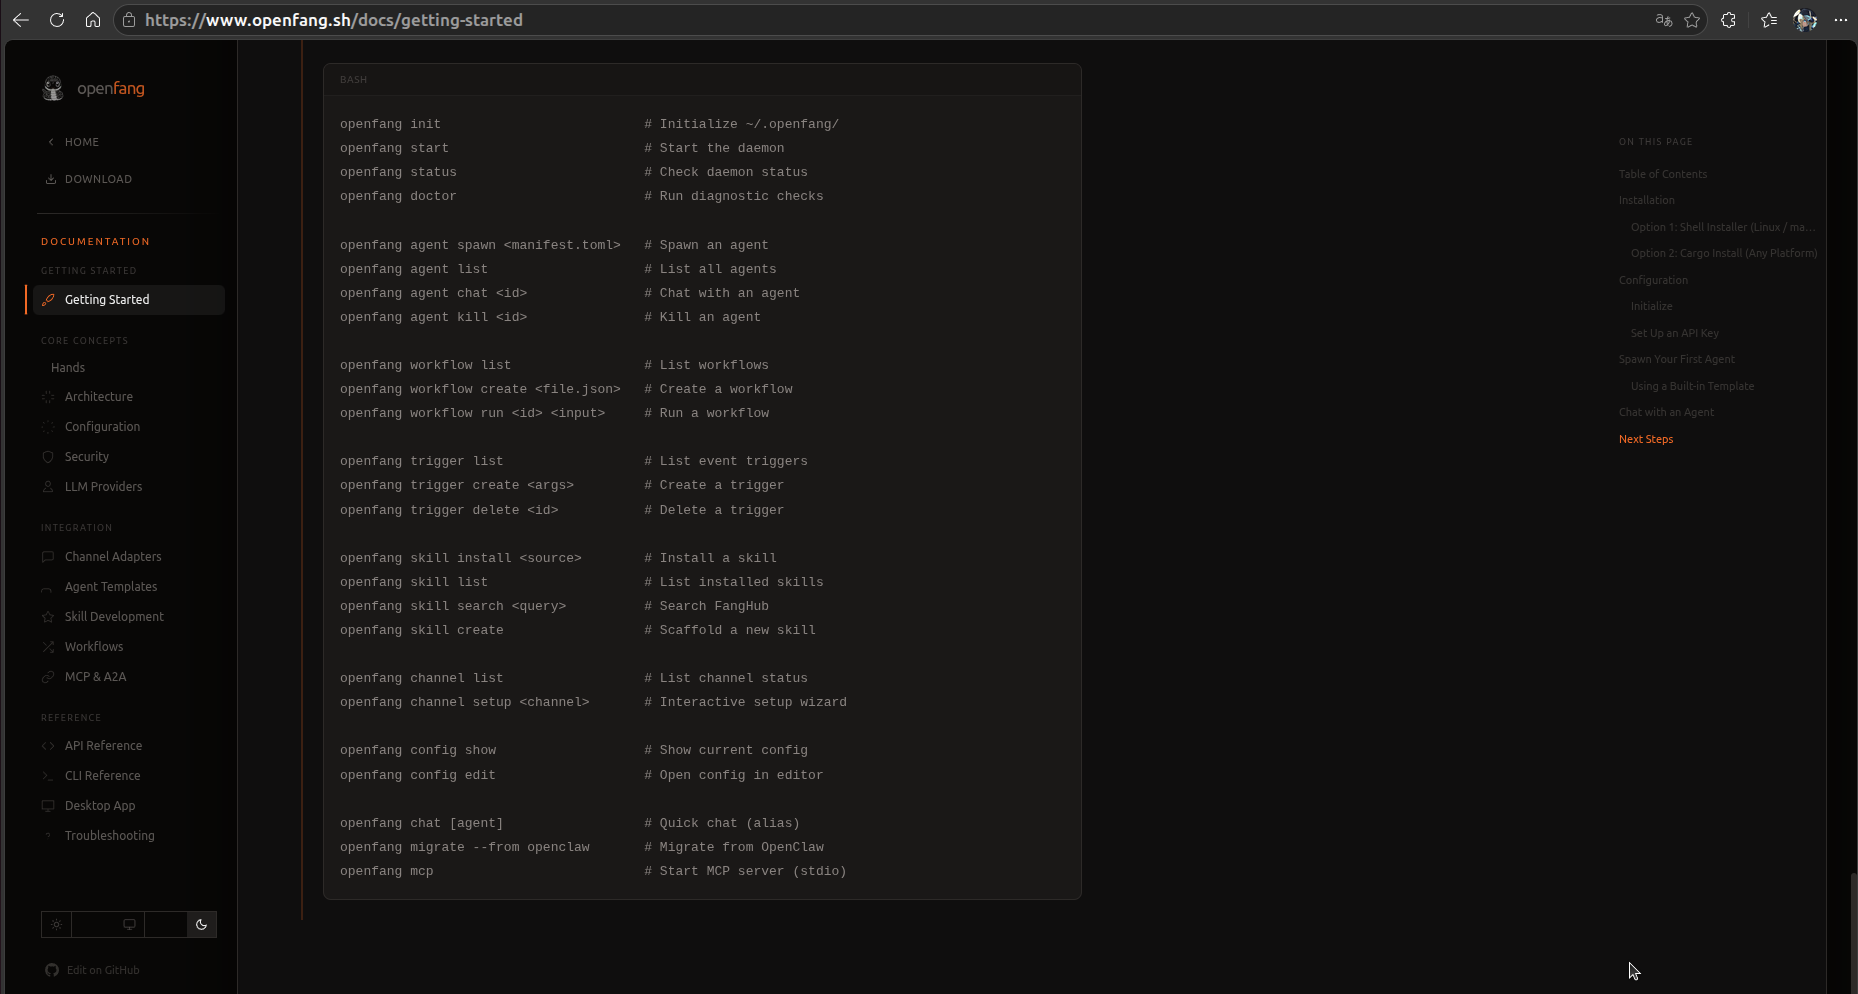Viewport: 1858px width, 994px height.
Task: Click the Edit on GitHub link
Action: [x=103, y=970]
